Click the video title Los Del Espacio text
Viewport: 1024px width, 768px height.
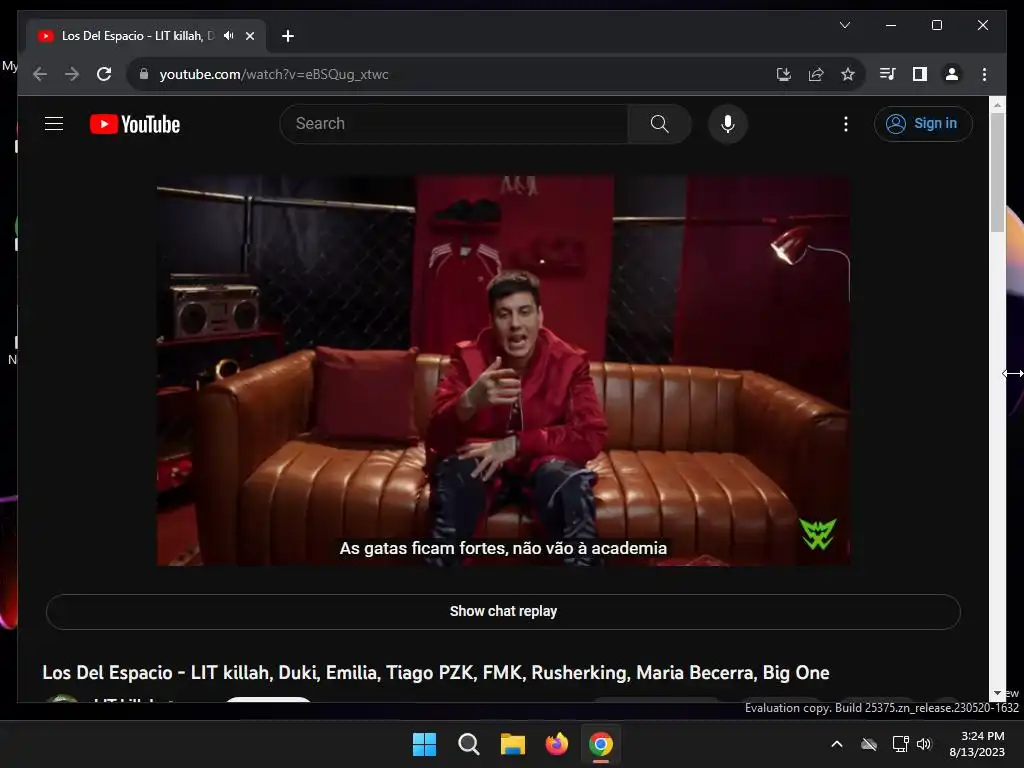tap(436, 673)
